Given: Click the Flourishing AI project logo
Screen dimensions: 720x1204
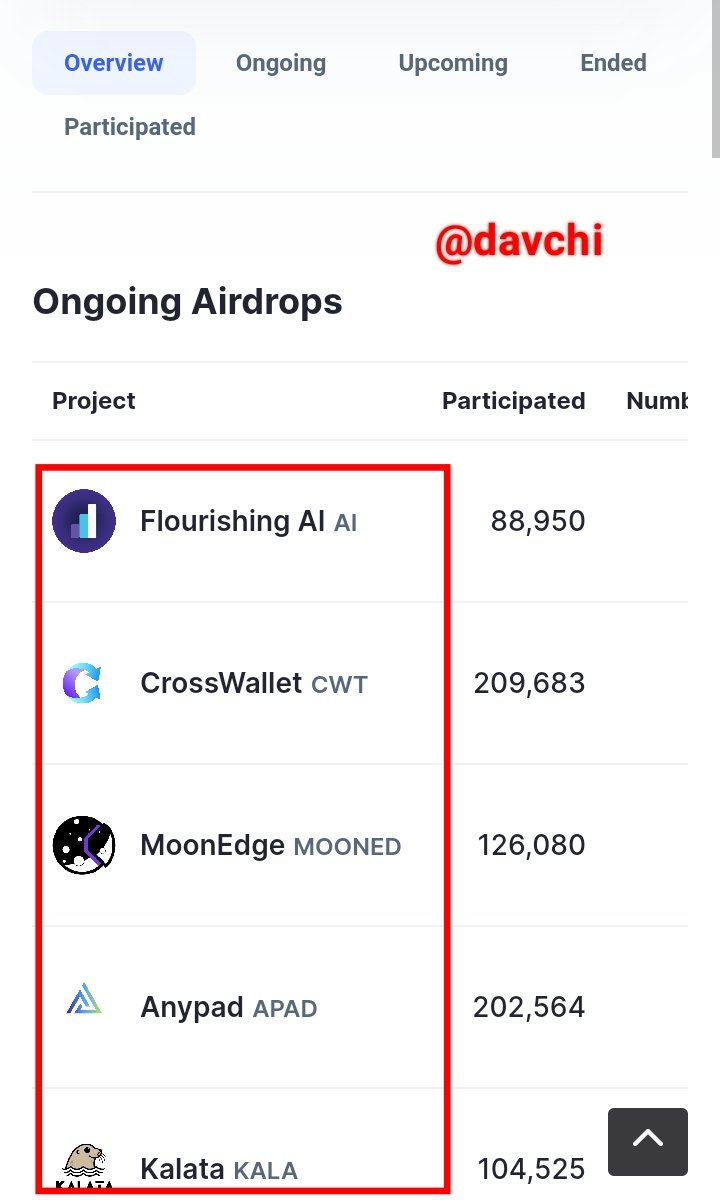Looking at the screenshot, I should [84, 521].
